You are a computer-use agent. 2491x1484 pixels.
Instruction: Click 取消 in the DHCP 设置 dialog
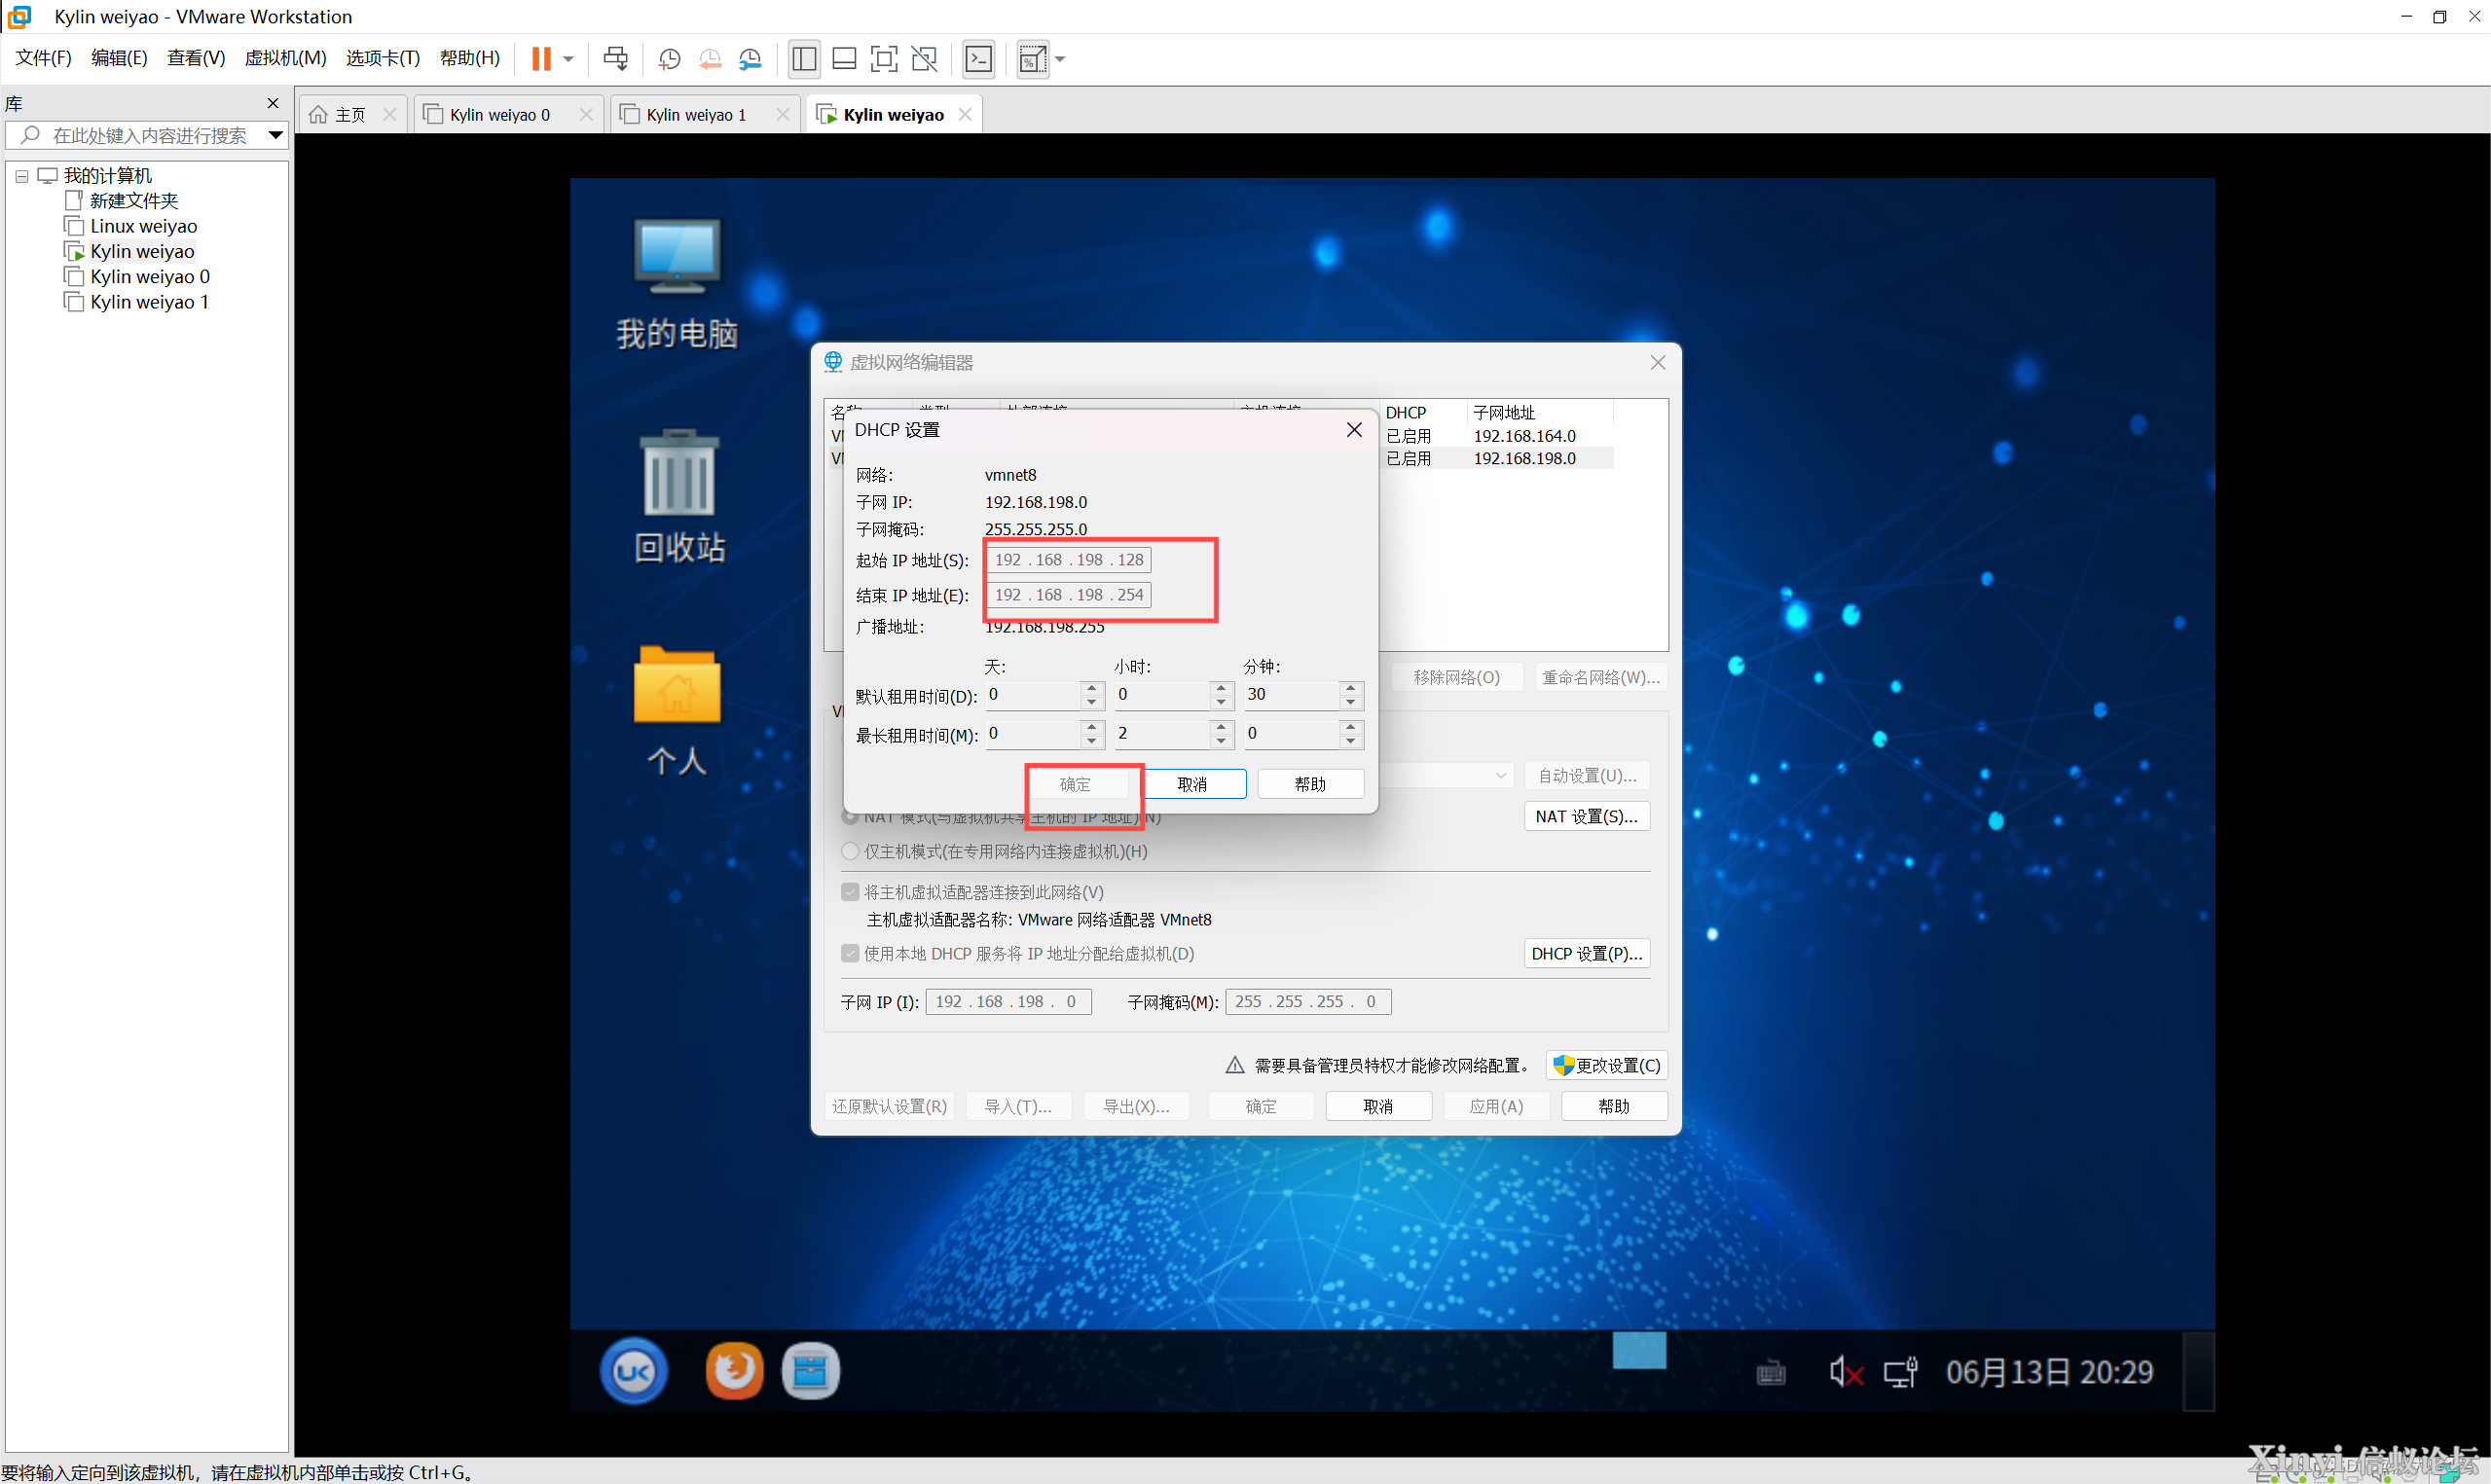click(x=1192, y=784)
